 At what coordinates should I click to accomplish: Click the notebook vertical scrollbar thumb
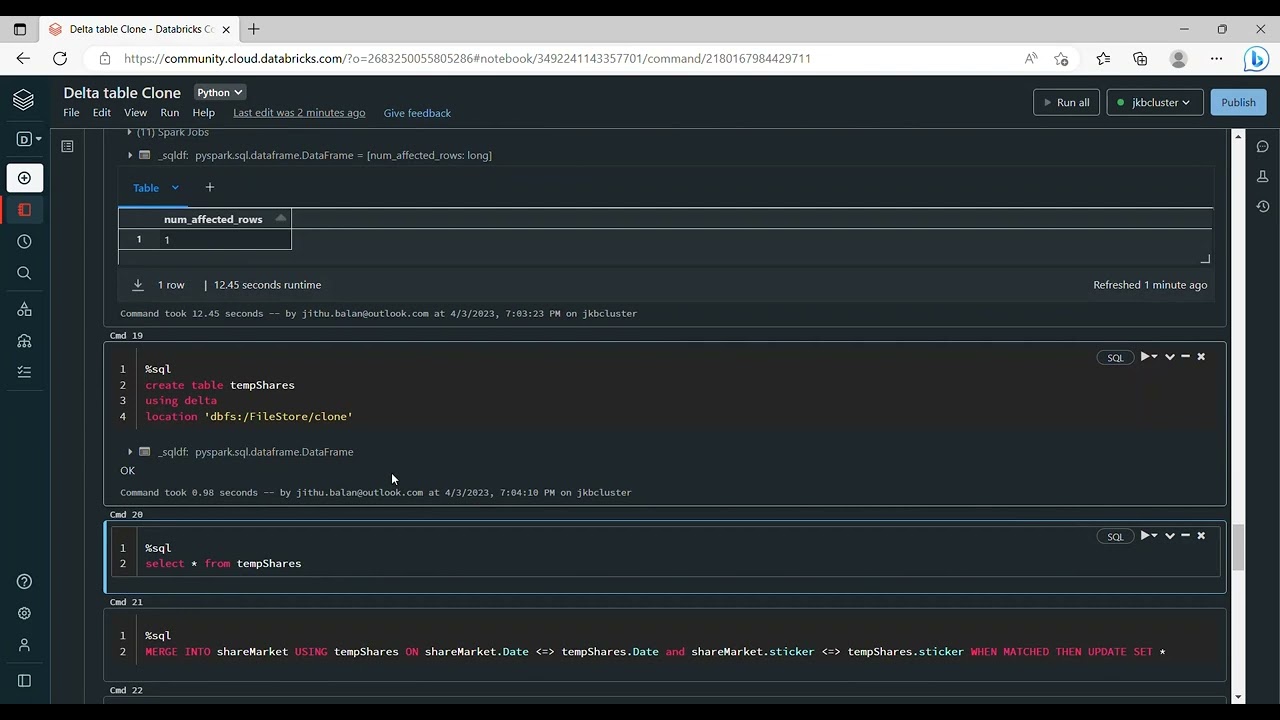pyautogui.click(x=1238, y=548)
